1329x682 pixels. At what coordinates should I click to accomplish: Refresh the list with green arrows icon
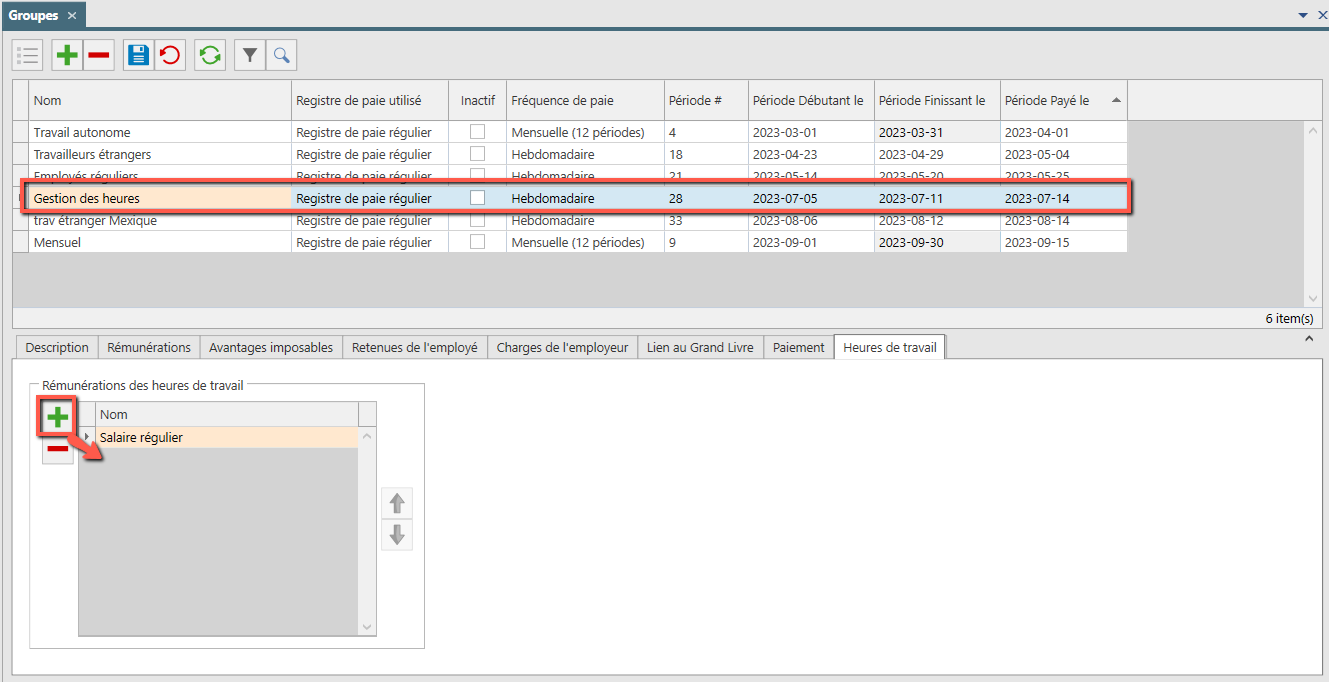point(210,55)
